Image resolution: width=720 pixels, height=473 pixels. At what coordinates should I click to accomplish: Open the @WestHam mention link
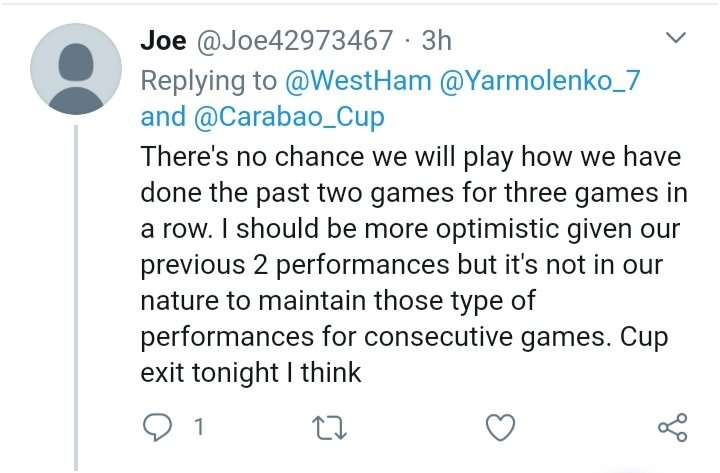[x=358, y=80]
